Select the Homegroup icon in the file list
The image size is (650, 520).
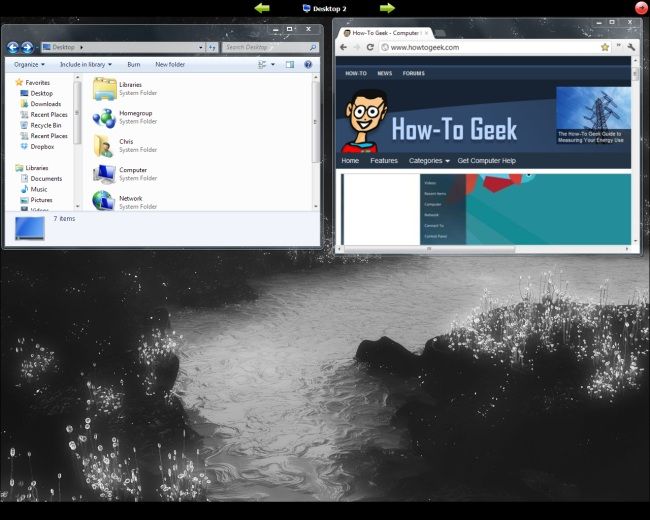[x=104, y=117]
